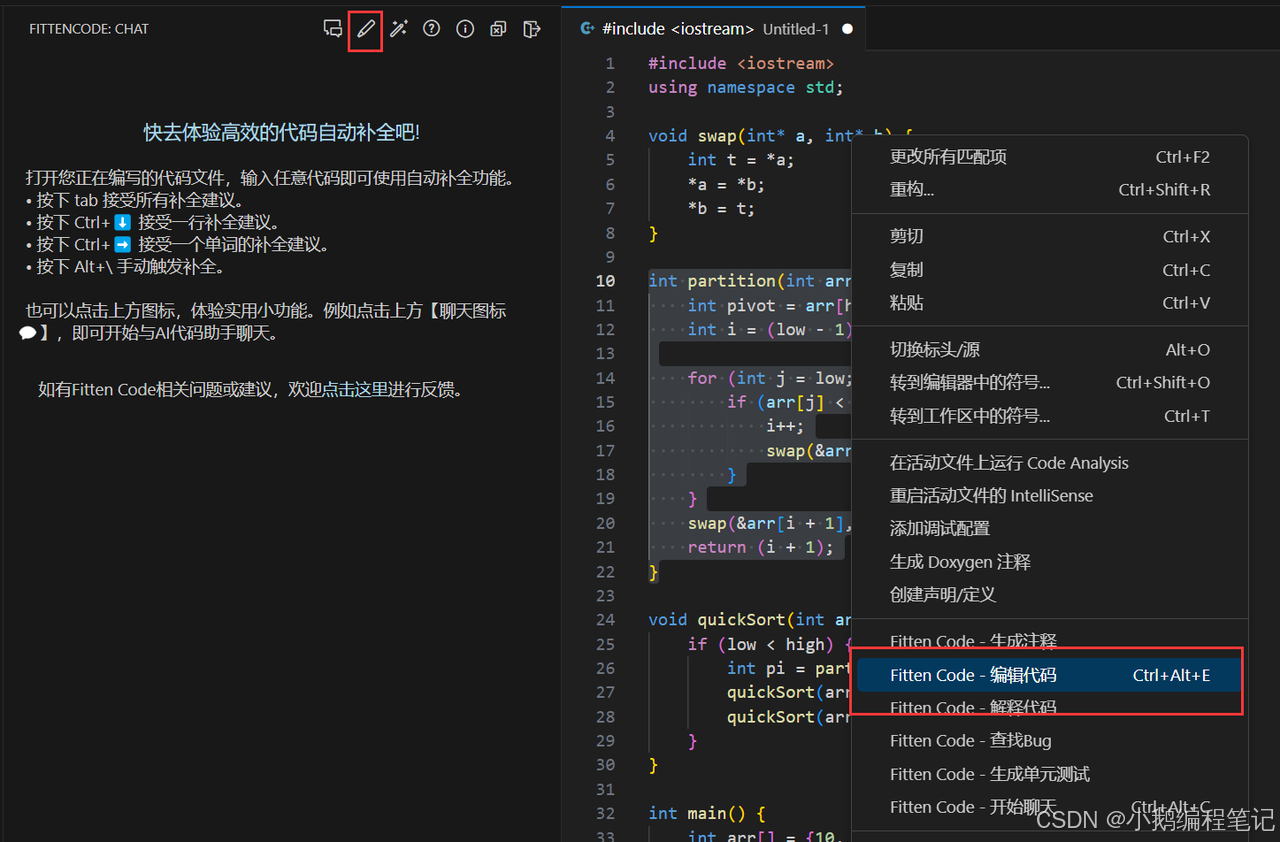Choose 更改所有匹配项 in context menu
The width and height of the screenshot is (1280, 842).
(x=1050, y=157)
